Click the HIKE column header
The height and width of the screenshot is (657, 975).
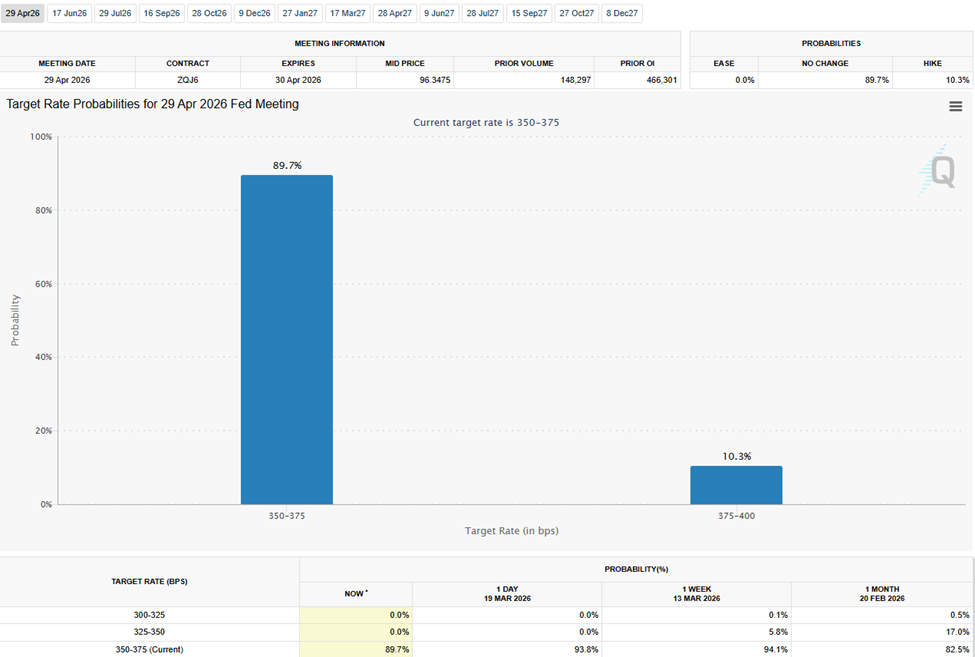933,63
